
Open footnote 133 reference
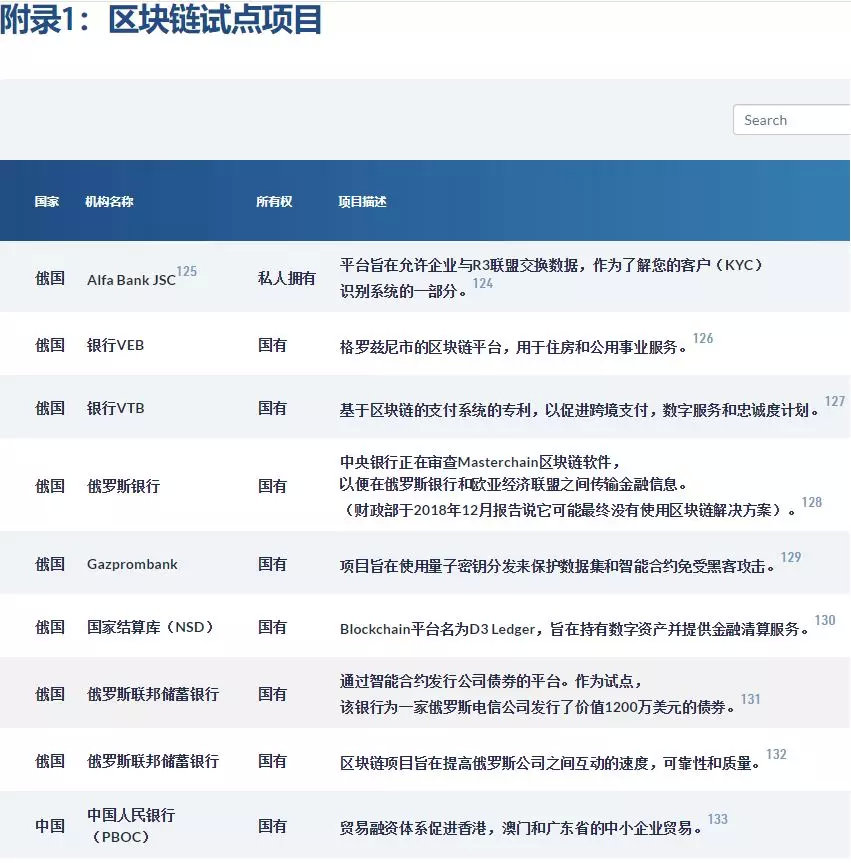(718, 820)
